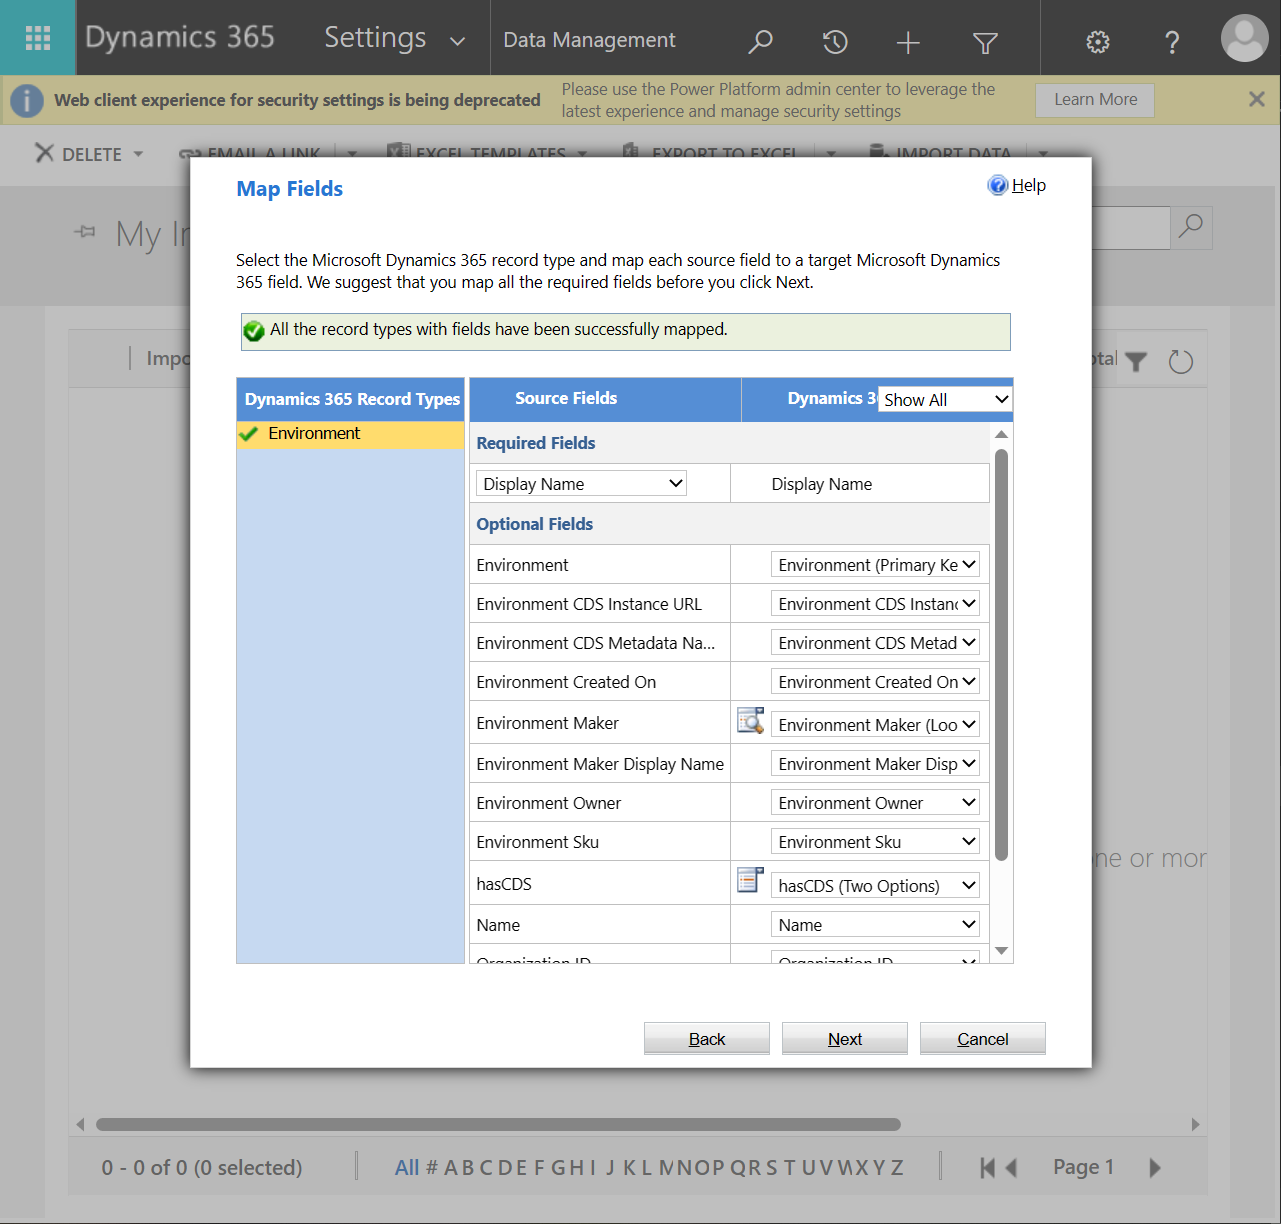The image size is (1281, 1224).
Task: Click the quick create plus icon
Action: coord(908,42)
